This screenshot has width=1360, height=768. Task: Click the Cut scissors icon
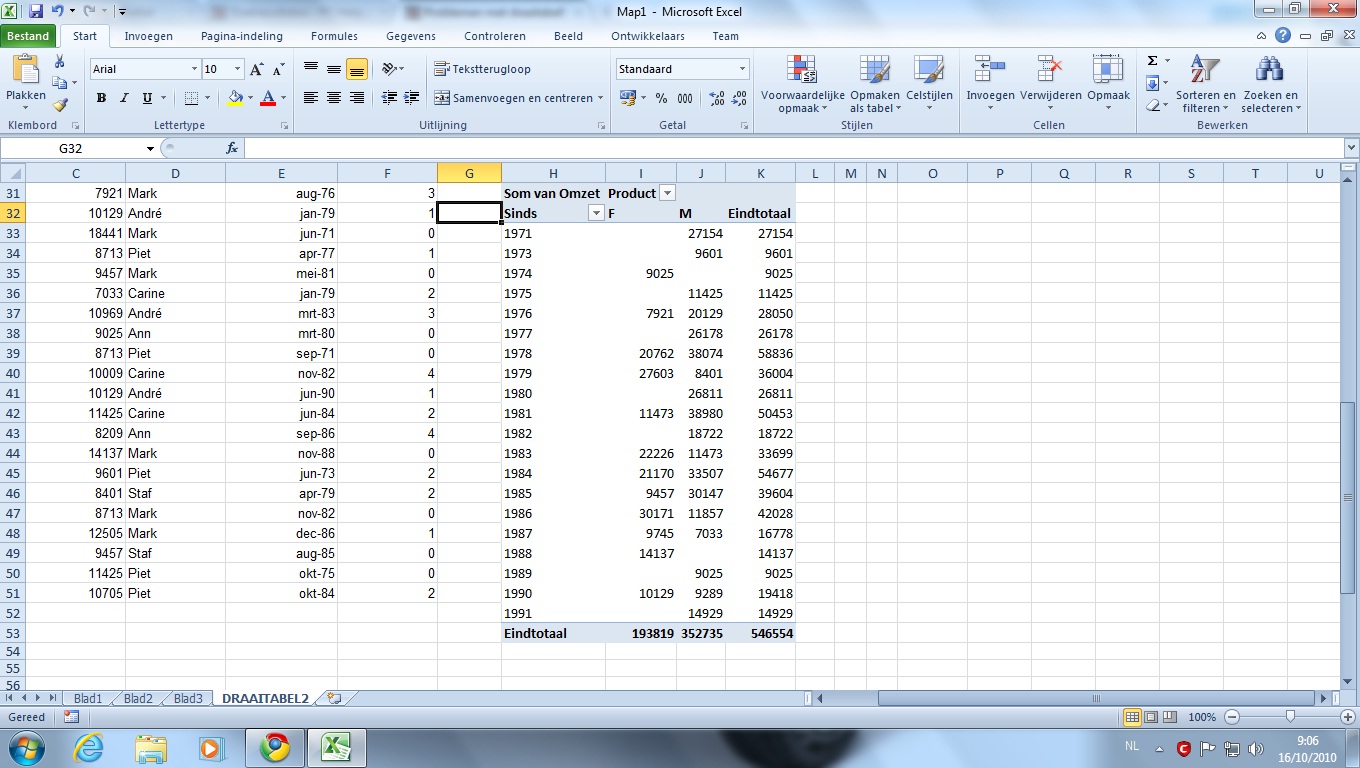(x=60, y=62)
